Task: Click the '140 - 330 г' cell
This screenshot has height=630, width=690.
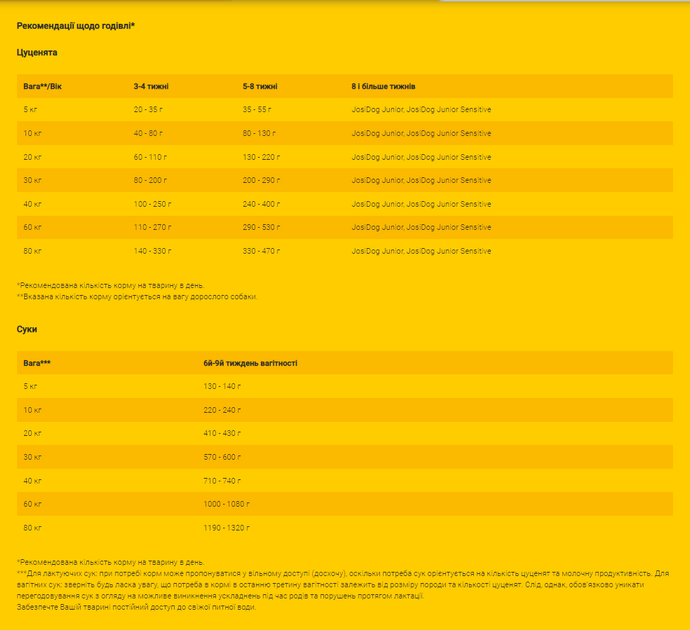Action: 152,251
